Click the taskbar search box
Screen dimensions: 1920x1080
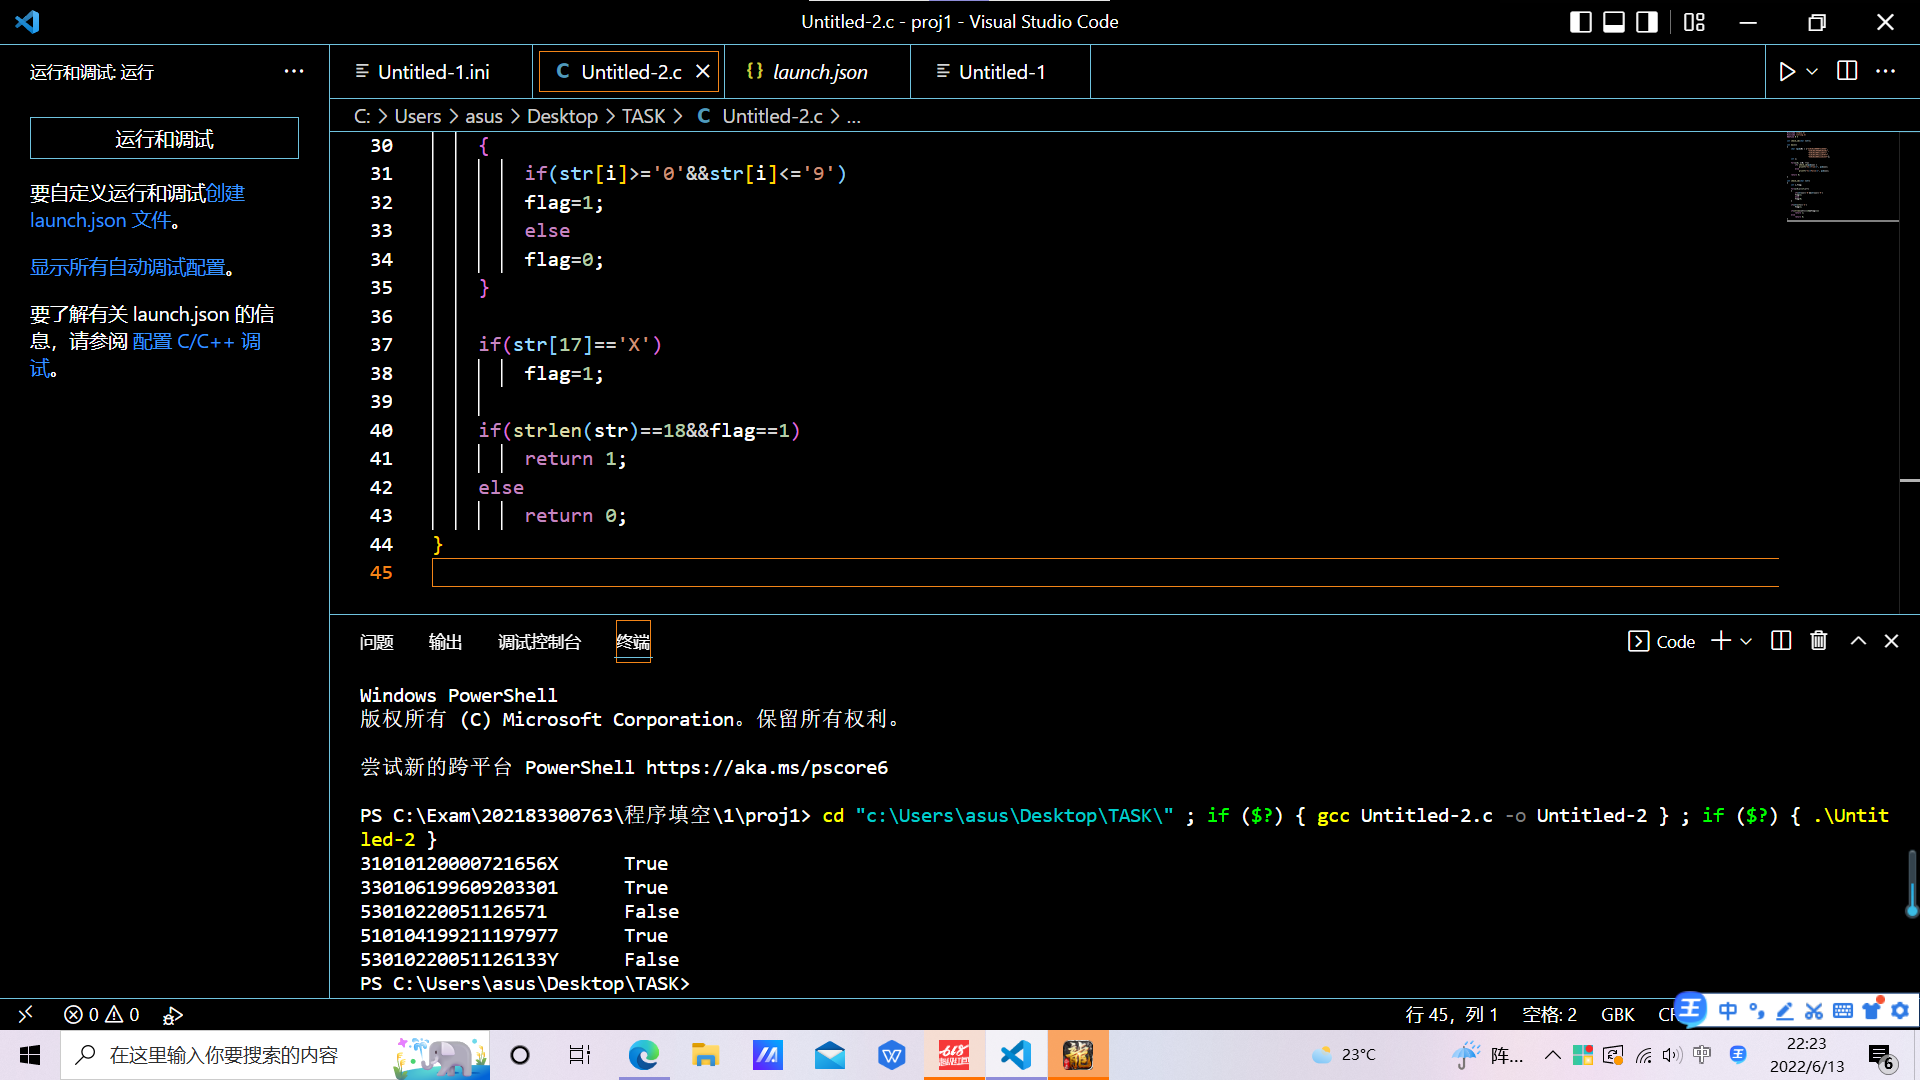point(276,1055)
